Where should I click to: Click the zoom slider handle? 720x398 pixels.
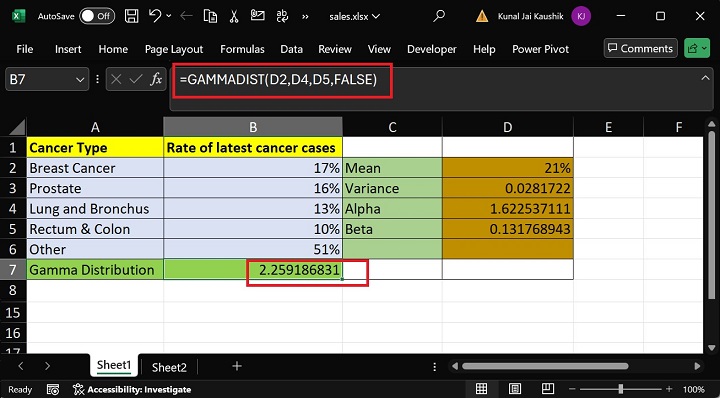coord(621,389)
